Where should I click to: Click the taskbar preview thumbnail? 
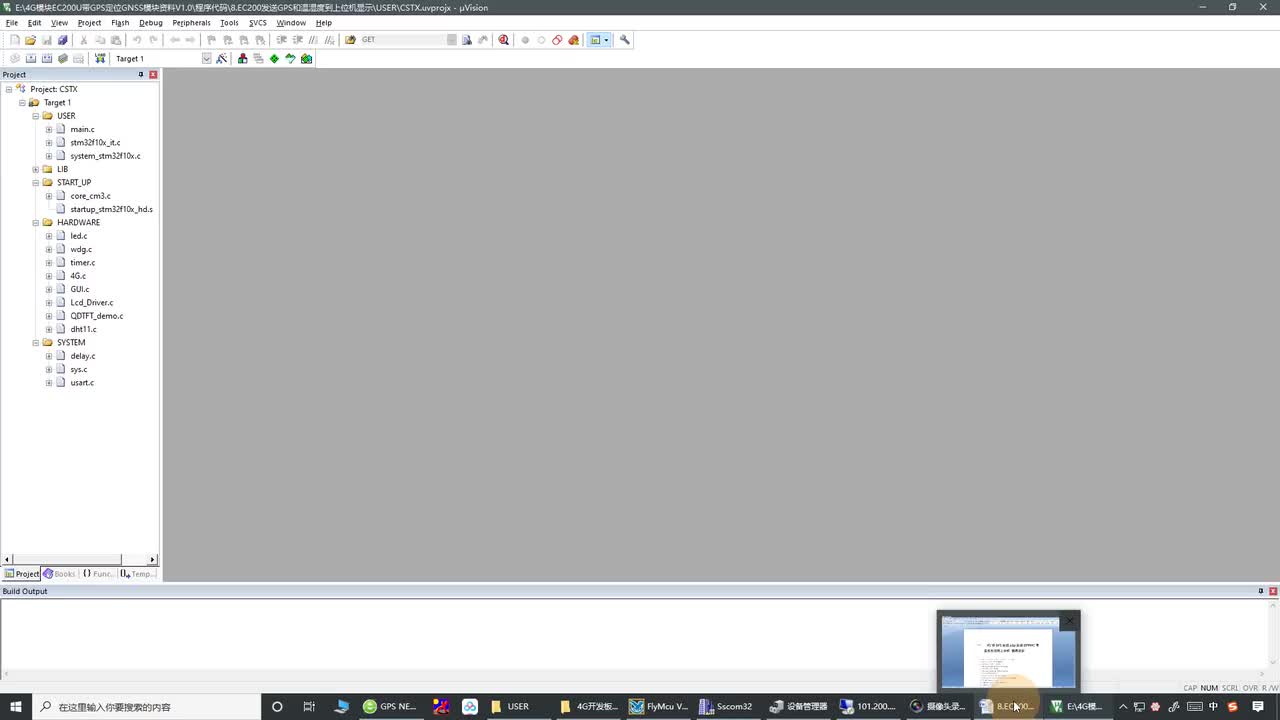pyautogui.click(x=1009, y=651)
